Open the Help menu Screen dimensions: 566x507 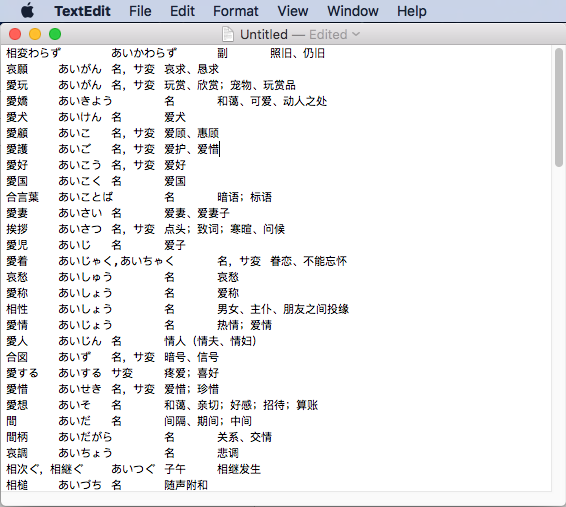click(x=412, y=11)
